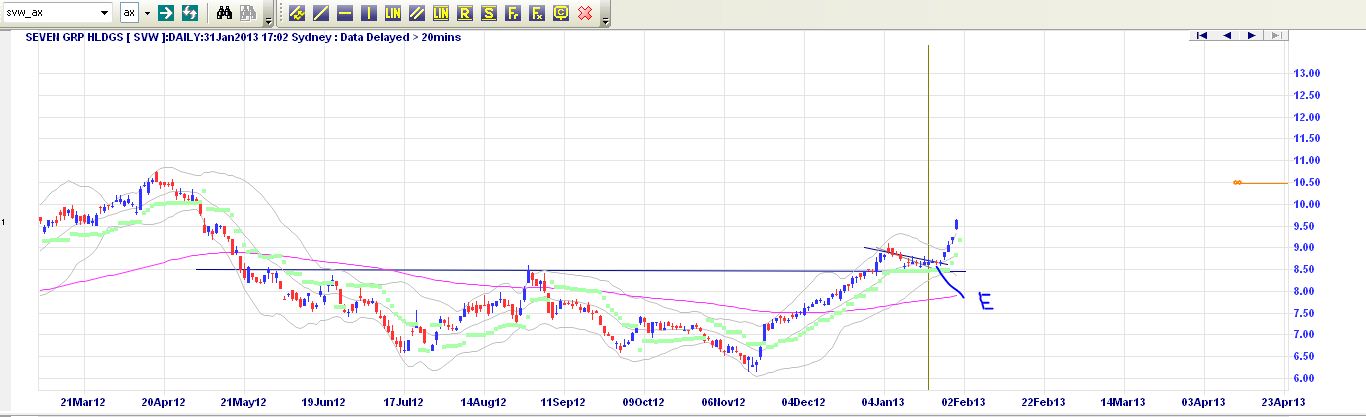This screenshot has width=1366, height=417.
Task: Select the diagonal trend line tool
Action: (x=321, y=13)
